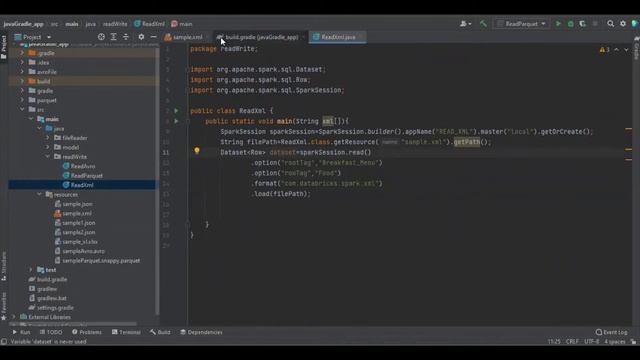Select build.gradle in project tree
This screenshot has width=640, height=360.
[x=52, y=280]
